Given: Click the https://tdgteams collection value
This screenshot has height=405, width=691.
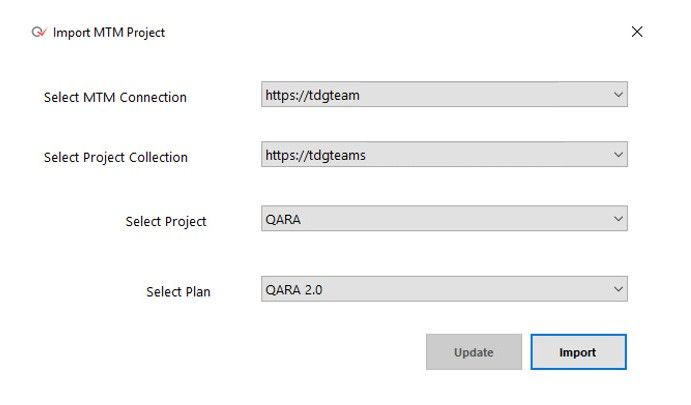Looking at the screenshot, I should coord(315,155).
